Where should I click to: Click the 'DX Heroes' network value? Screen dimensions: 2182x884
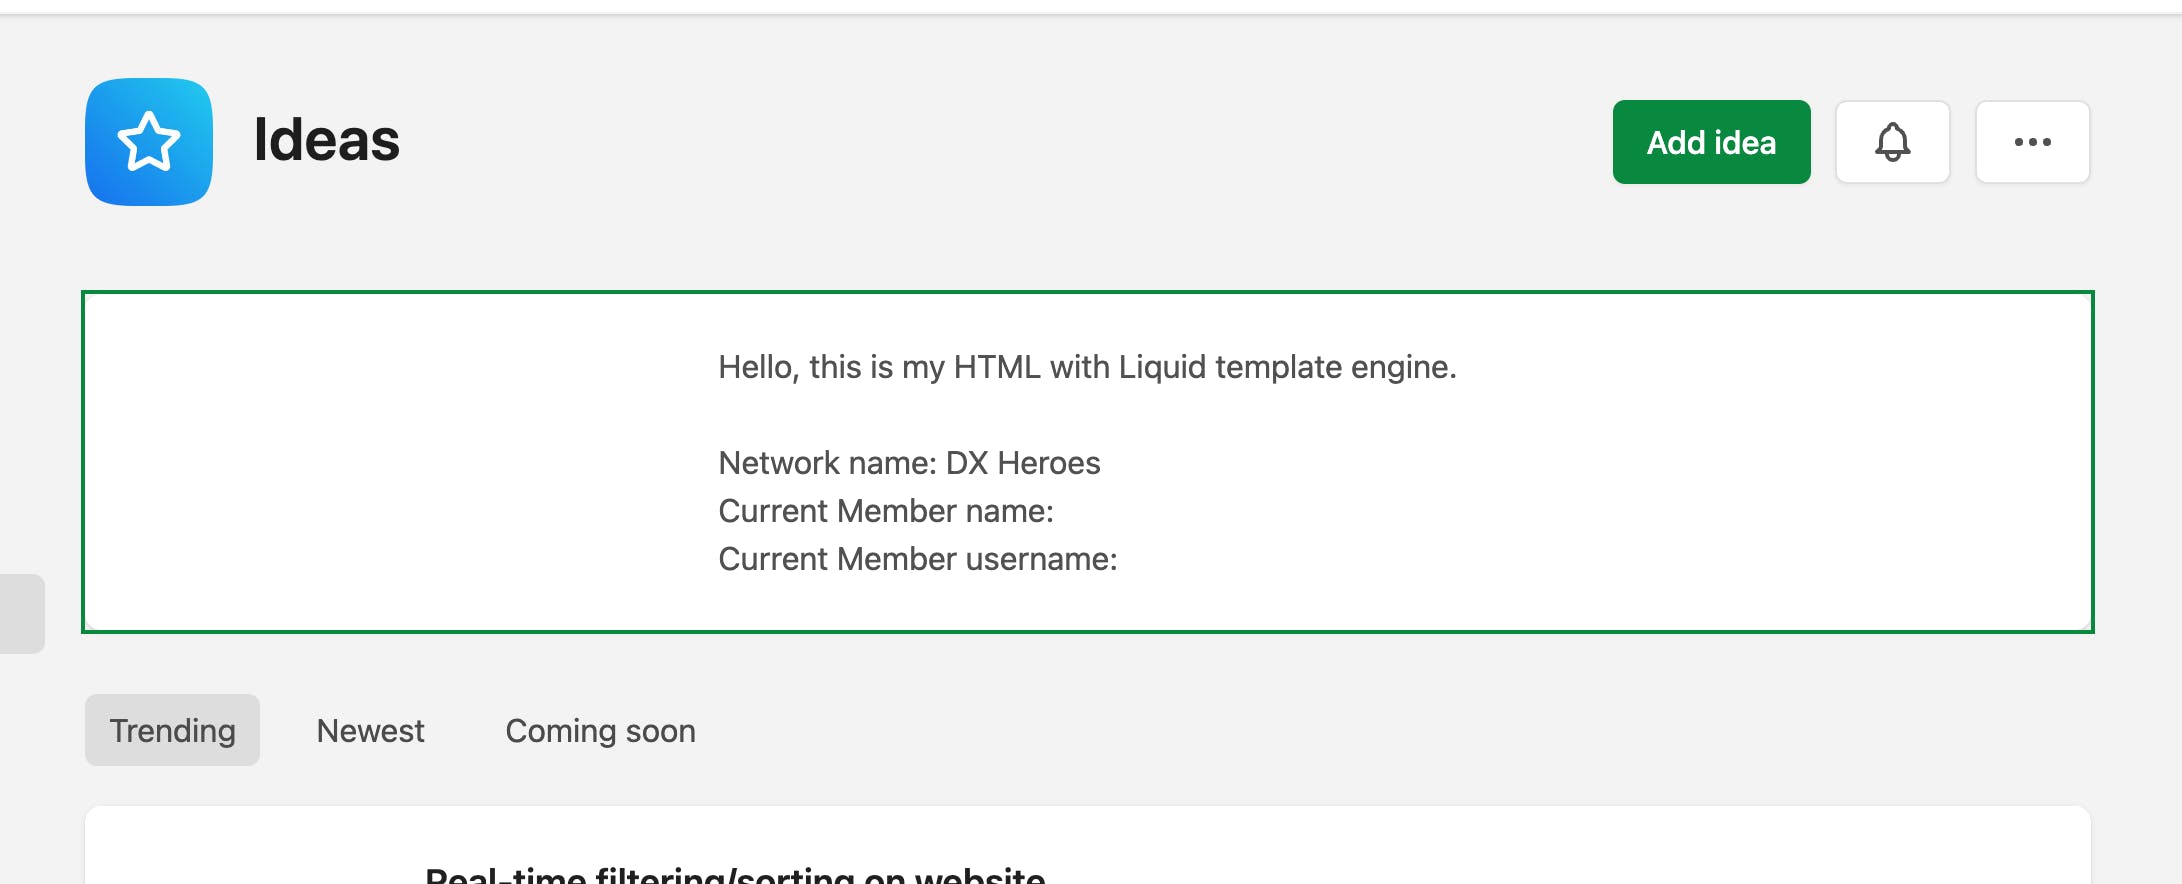click(x=1022, y=463)
